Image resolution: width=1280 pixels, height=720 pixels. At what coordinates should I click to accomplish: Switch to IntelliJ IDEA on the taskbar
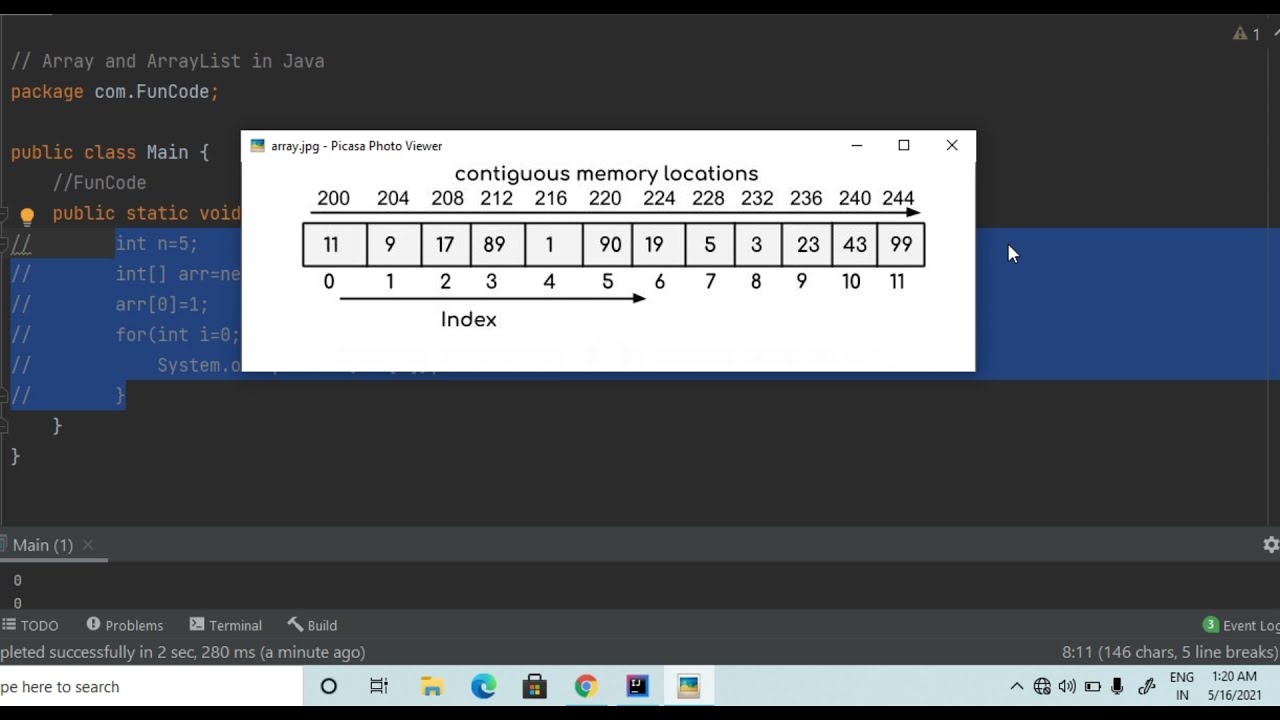(638, 687)
